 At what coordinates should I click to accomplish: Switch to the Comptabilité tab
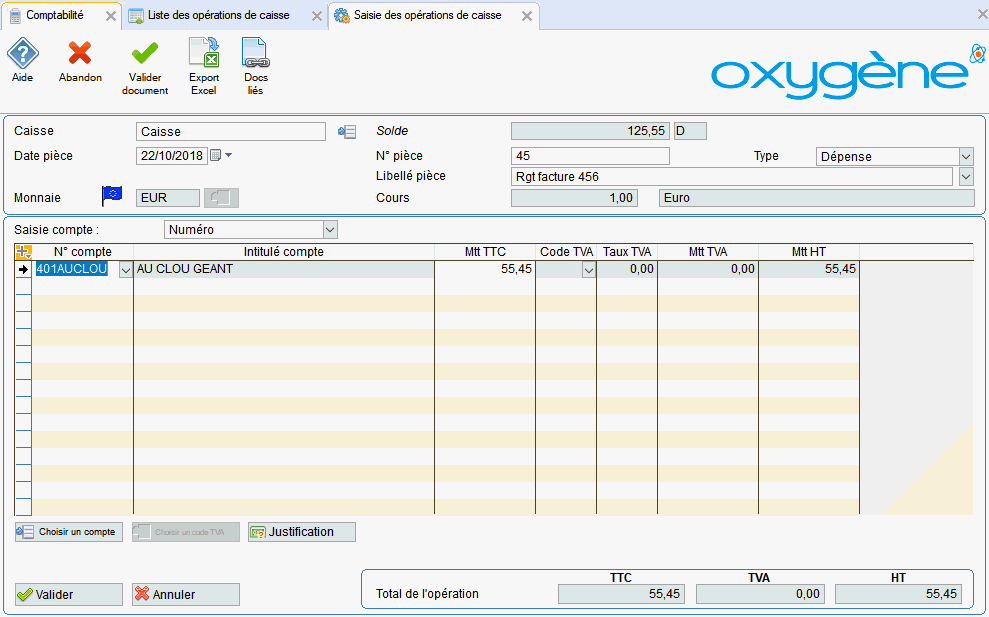[x=55, y=15]
